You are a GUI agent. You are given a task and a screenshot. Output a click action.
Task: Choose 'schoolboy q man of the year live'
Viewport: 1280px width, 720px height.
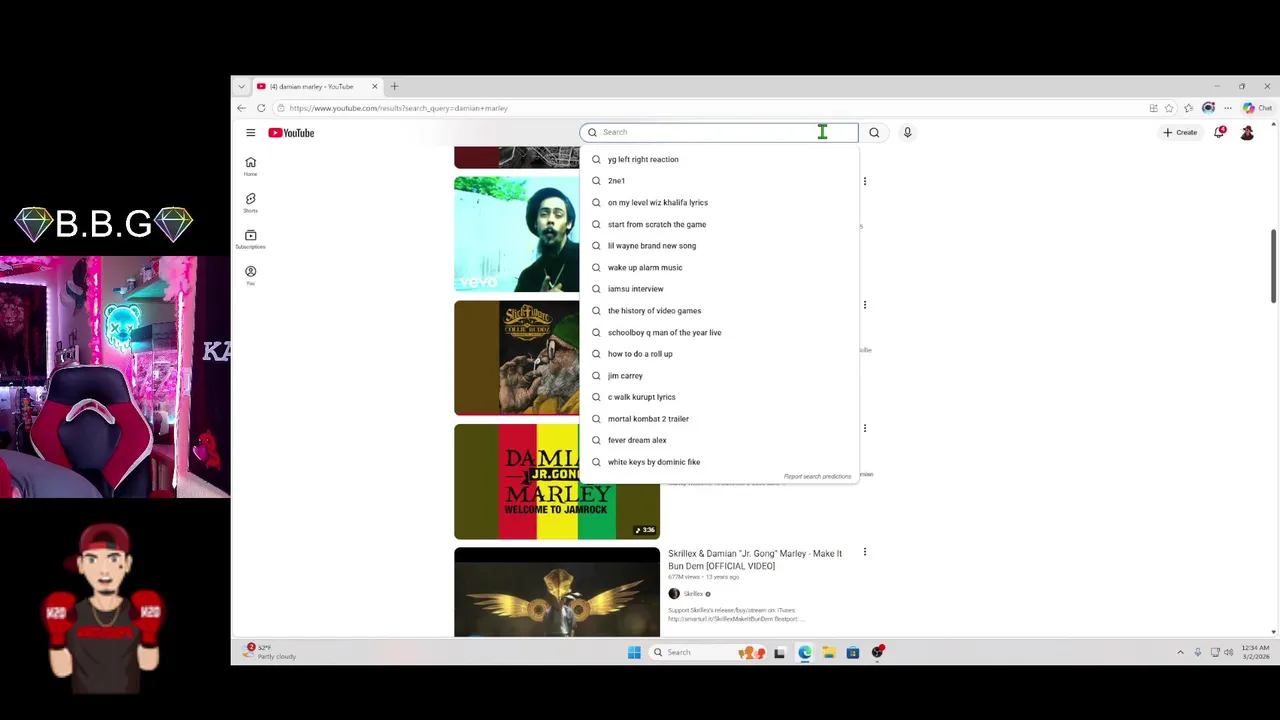click(x=718, y=332)
